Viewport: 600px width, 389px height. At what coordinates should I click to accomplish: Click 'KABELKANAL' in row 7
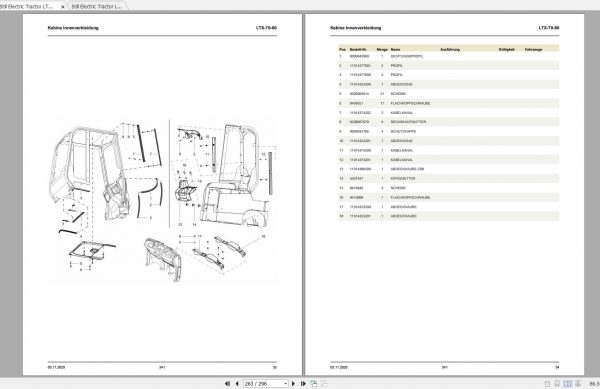[x=402, y=113]
